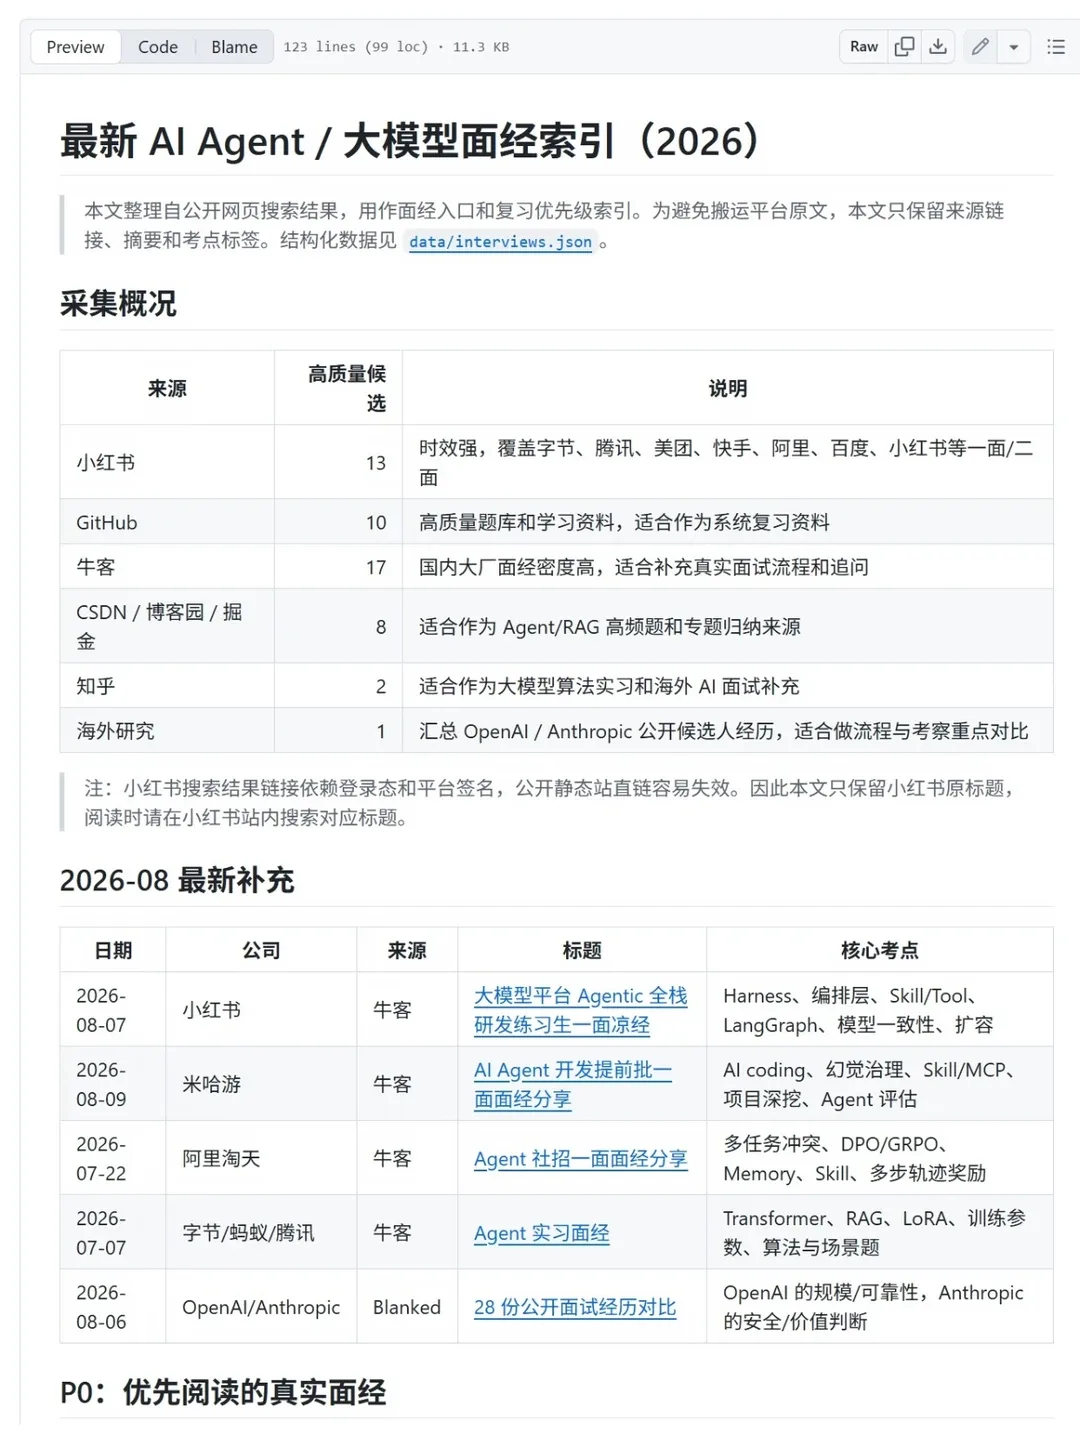This screenshot has width=1080, height=1440.
Task: Click the Blanked source cell
Action: tap(407, 1307)
